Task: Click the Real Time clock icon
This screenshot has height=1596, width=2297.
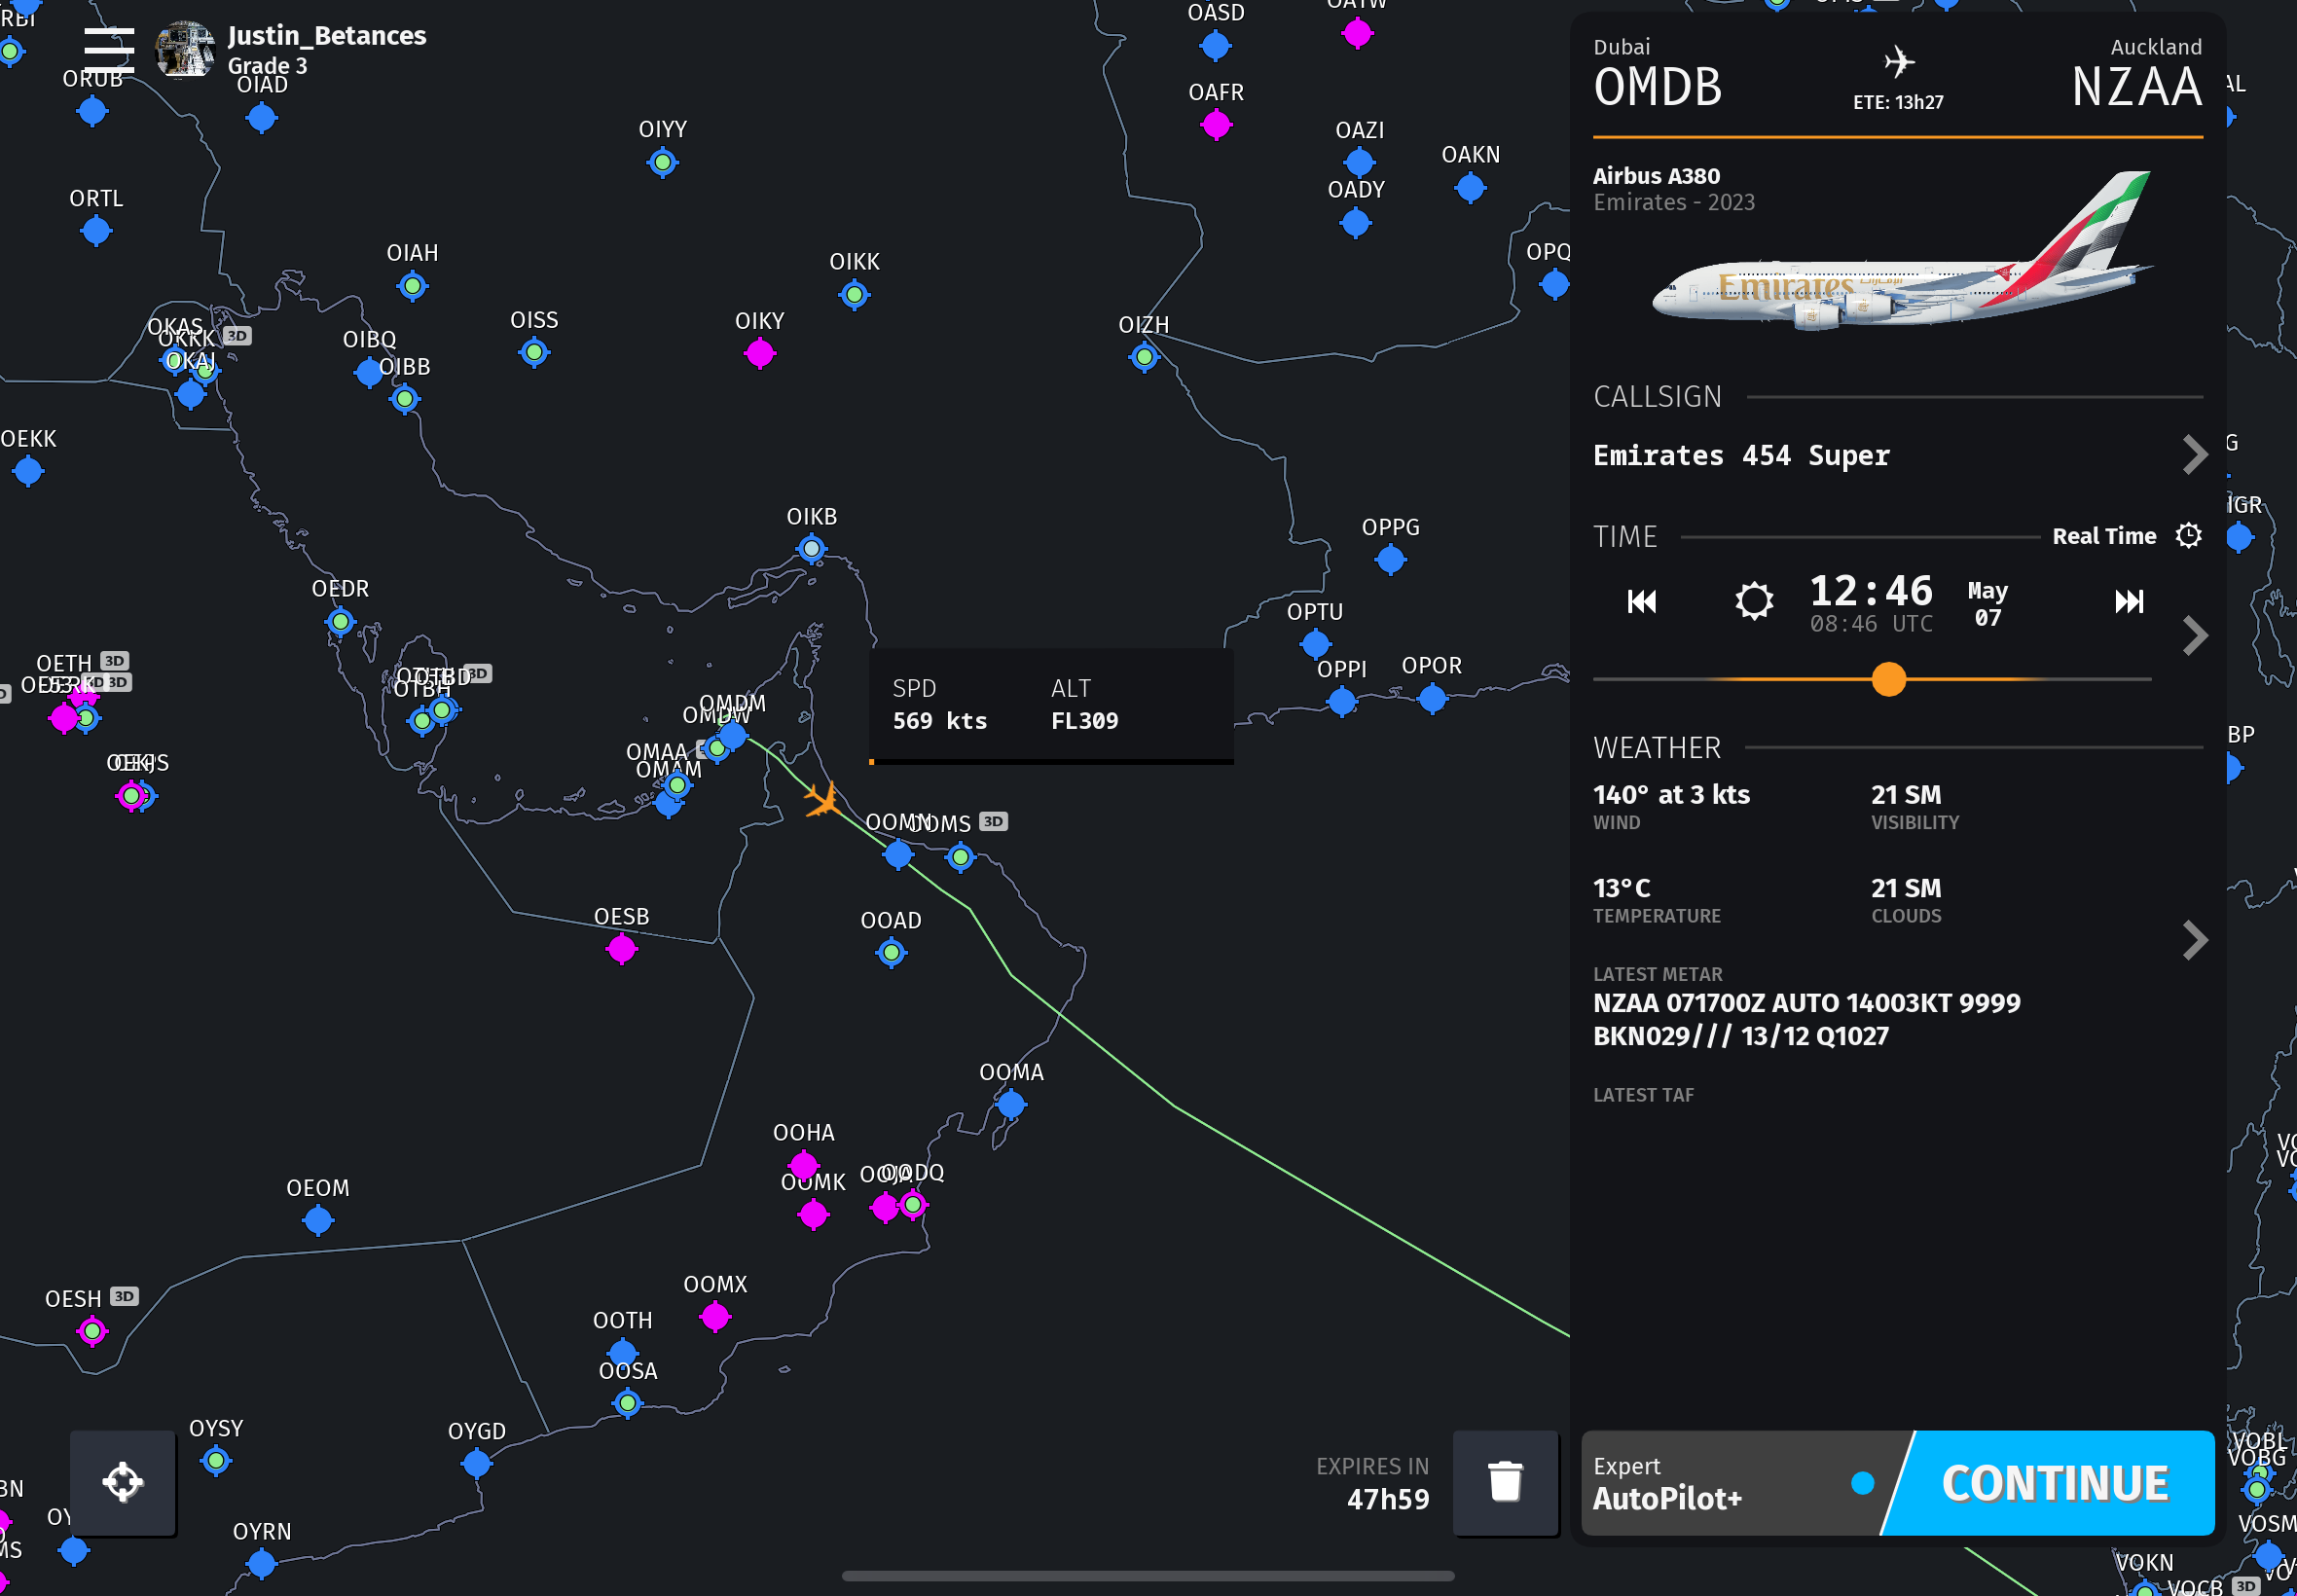Action: pyautogui.click(x=2189, y=536)
